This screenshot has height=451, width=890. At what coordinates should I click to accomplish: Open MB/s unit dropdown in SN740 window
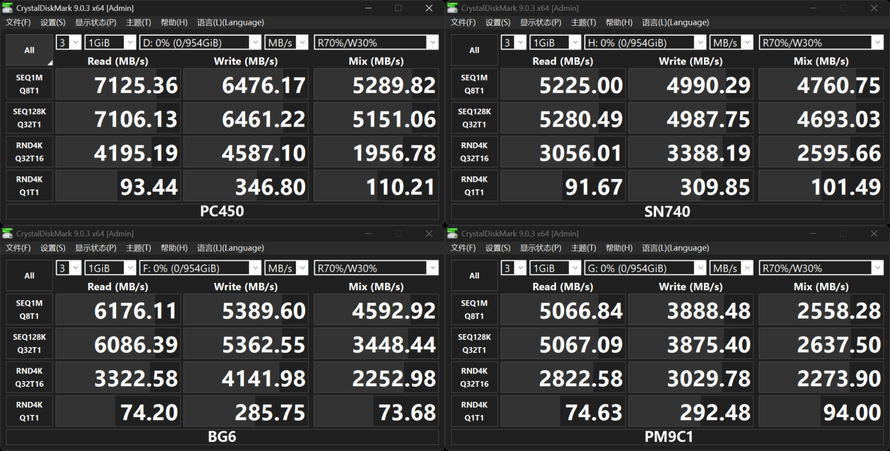point(732,43)
